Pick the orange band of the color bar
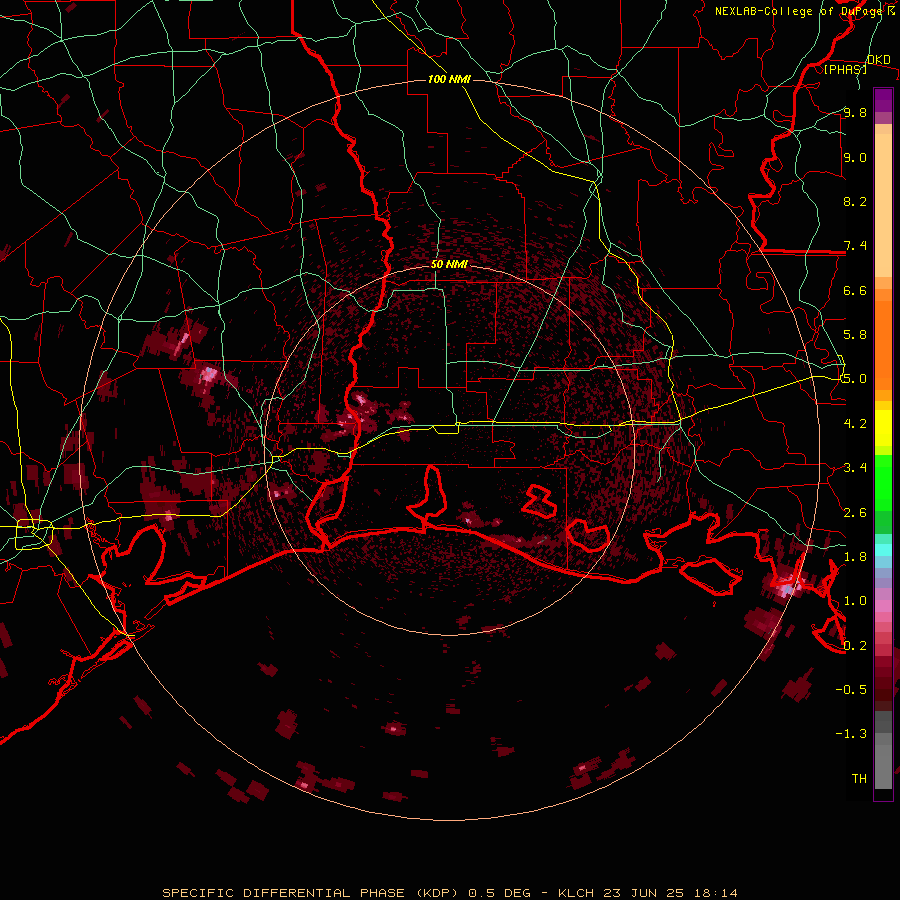 [x=883, y=339]
